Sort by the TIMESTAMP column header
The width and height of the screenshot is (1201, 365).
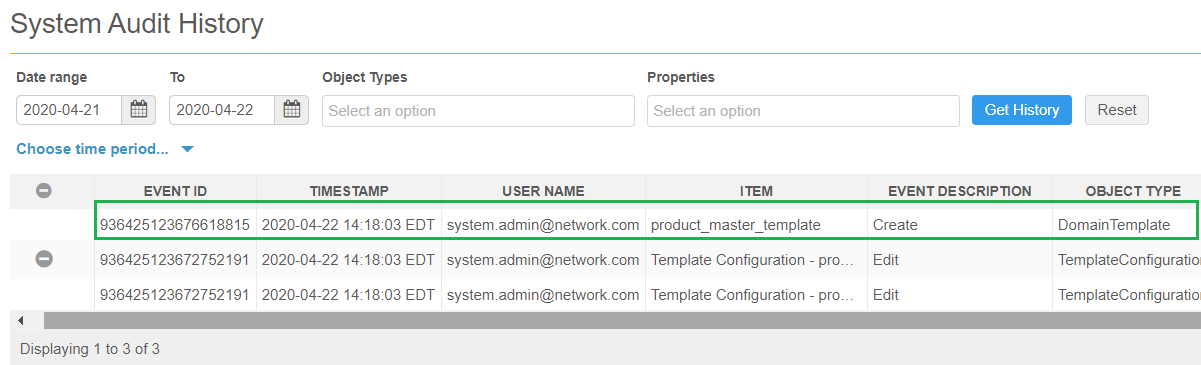tap(349, 190)
